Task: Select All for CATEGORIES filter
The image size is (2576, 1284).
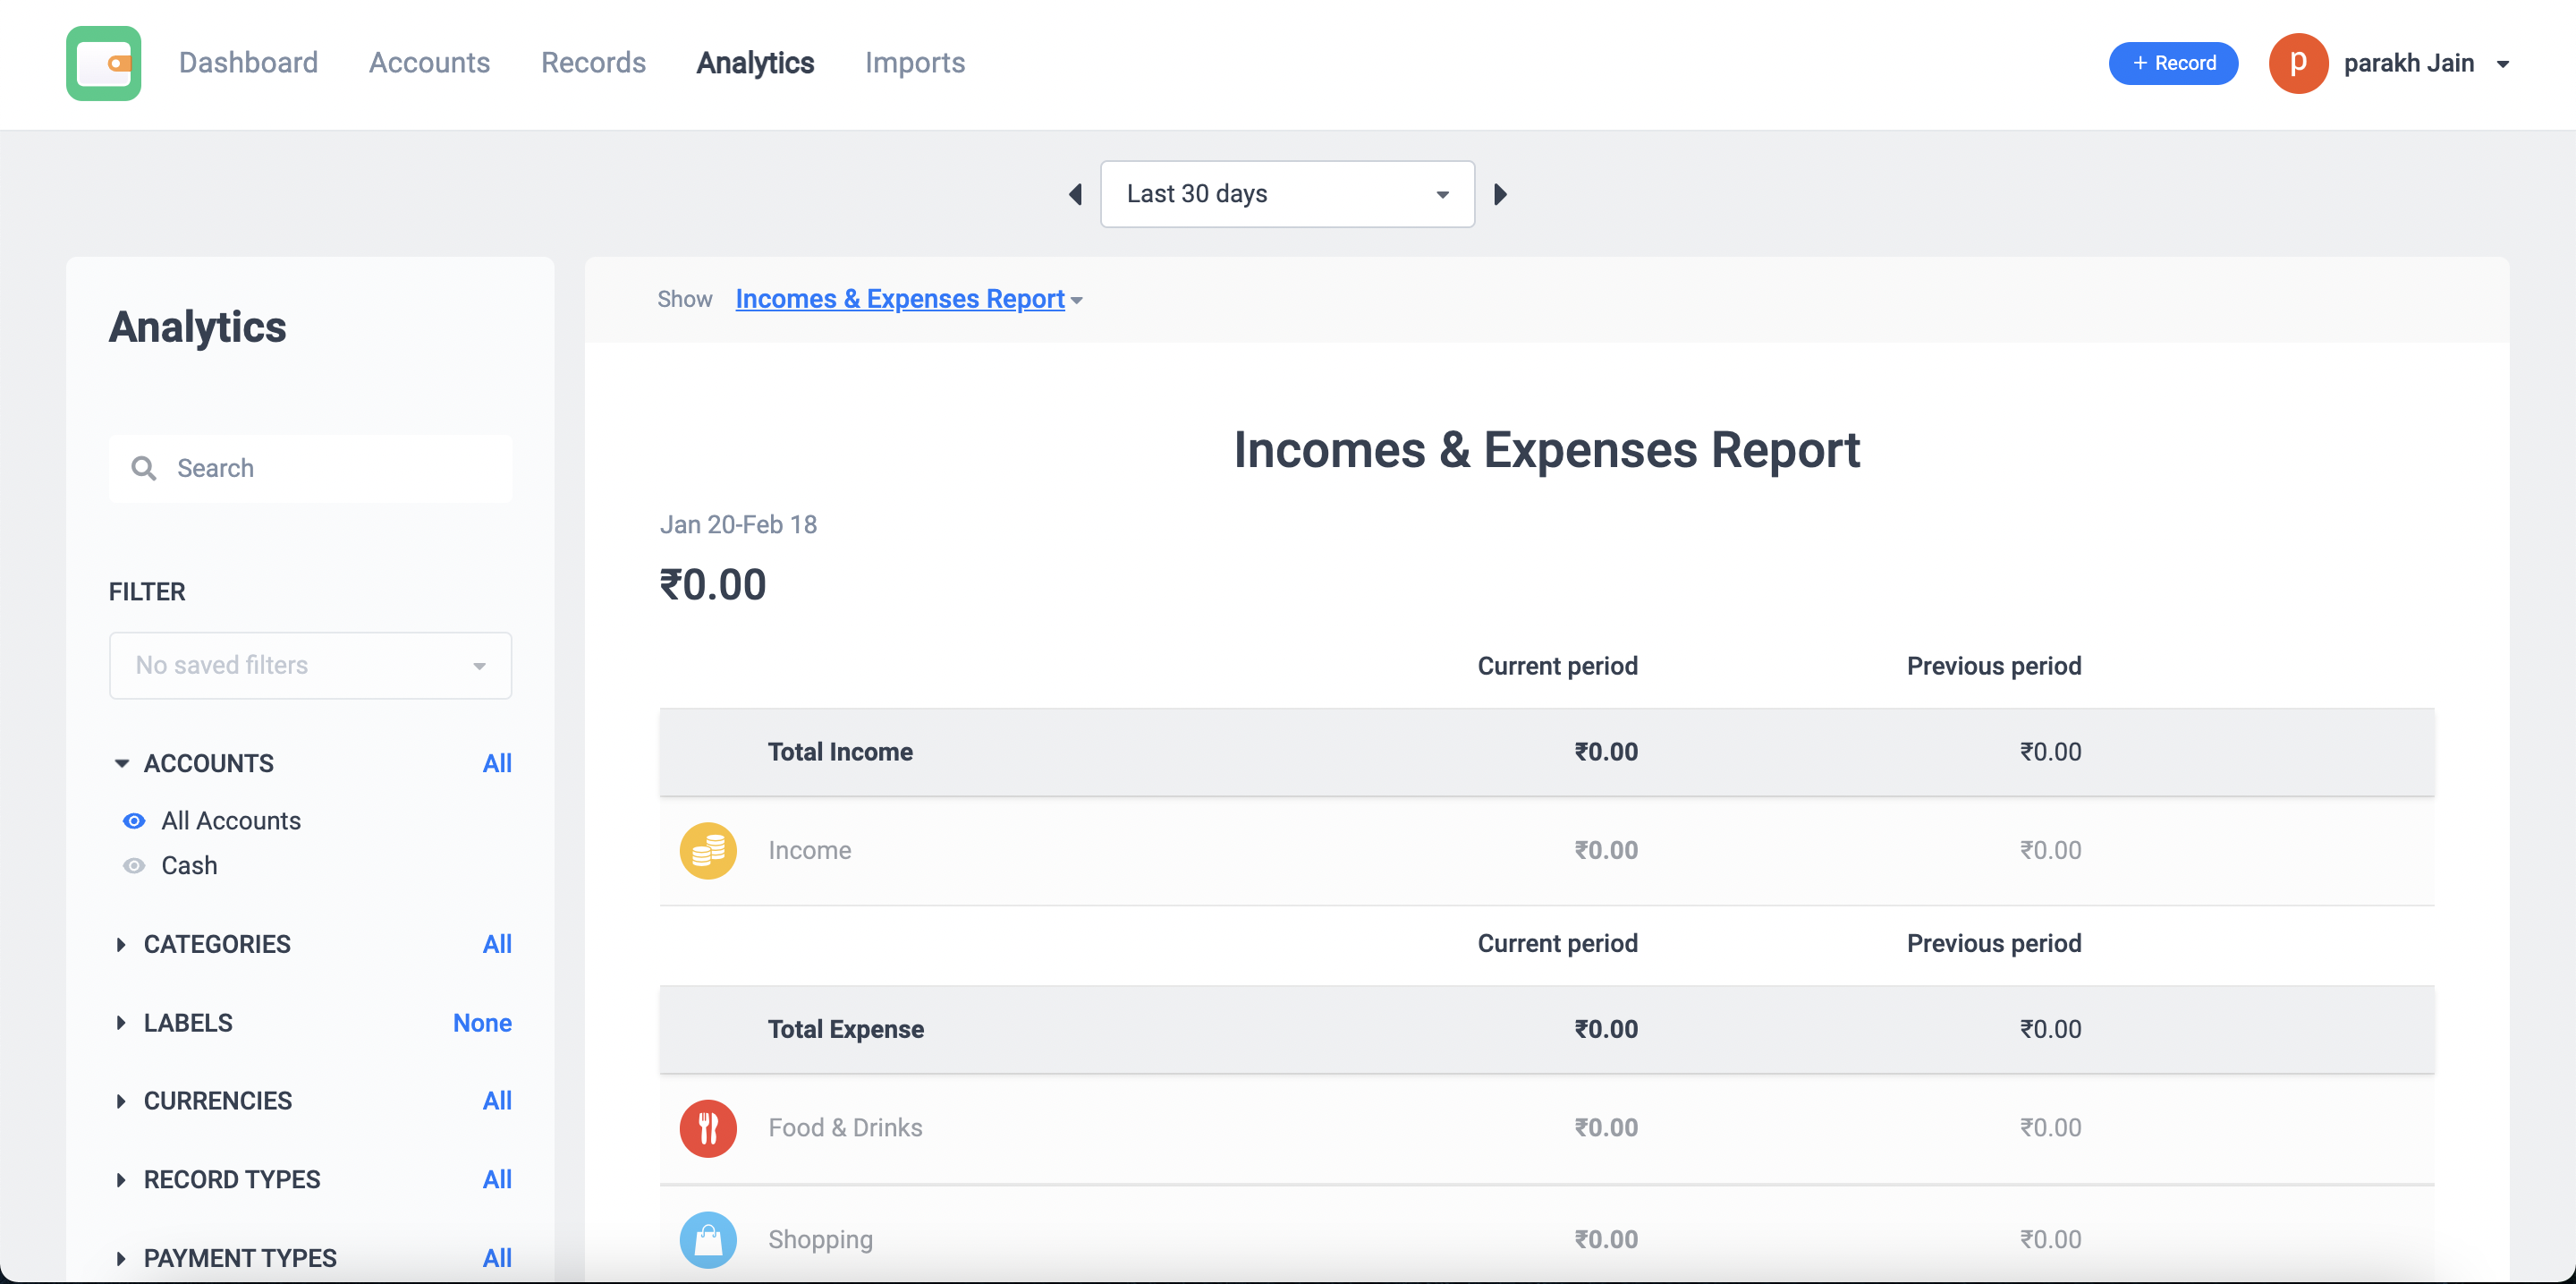Action: point(497,944)
